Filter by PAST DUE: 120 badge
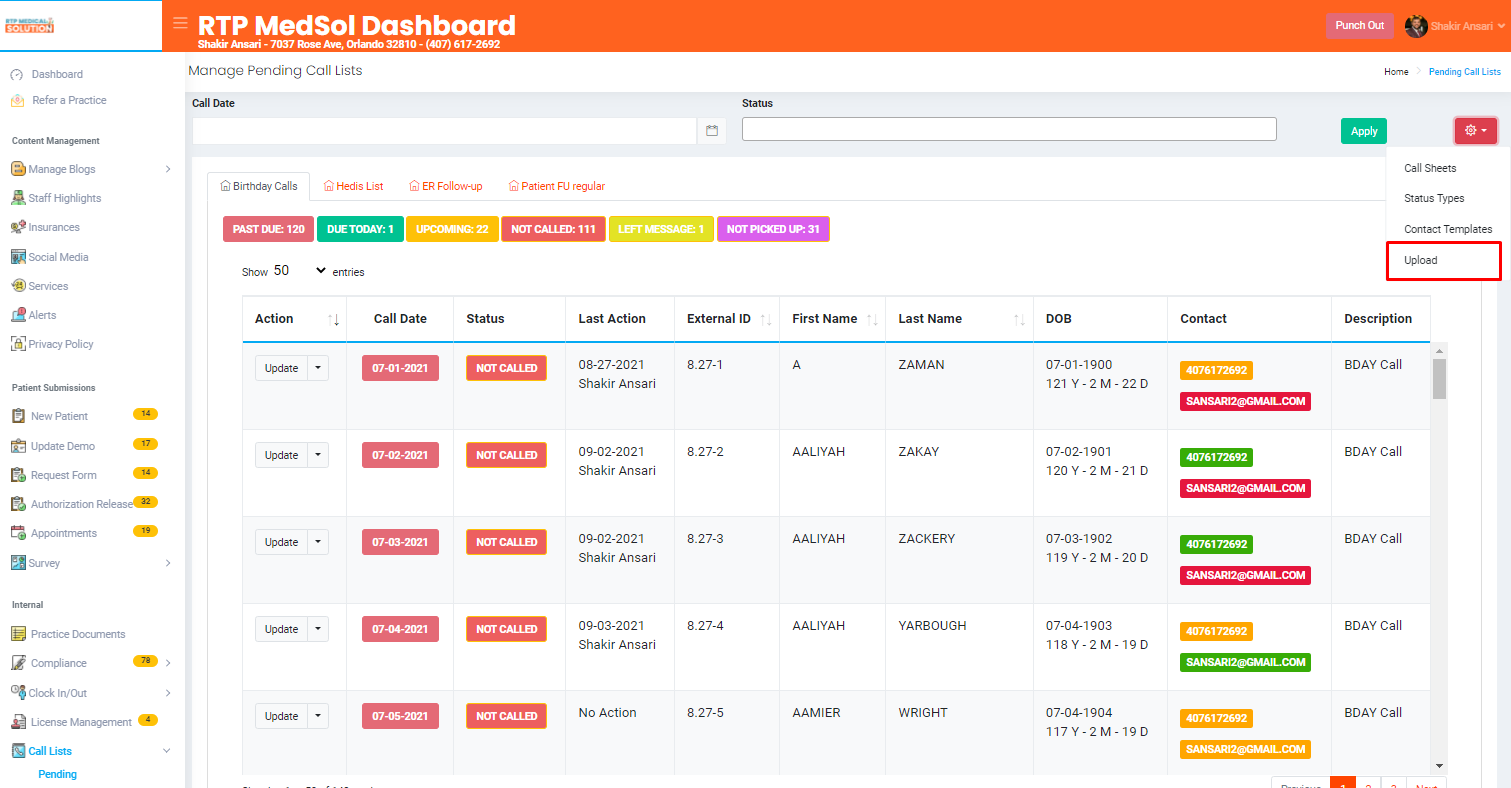1511x788 pixels. (x=268, y=229)
